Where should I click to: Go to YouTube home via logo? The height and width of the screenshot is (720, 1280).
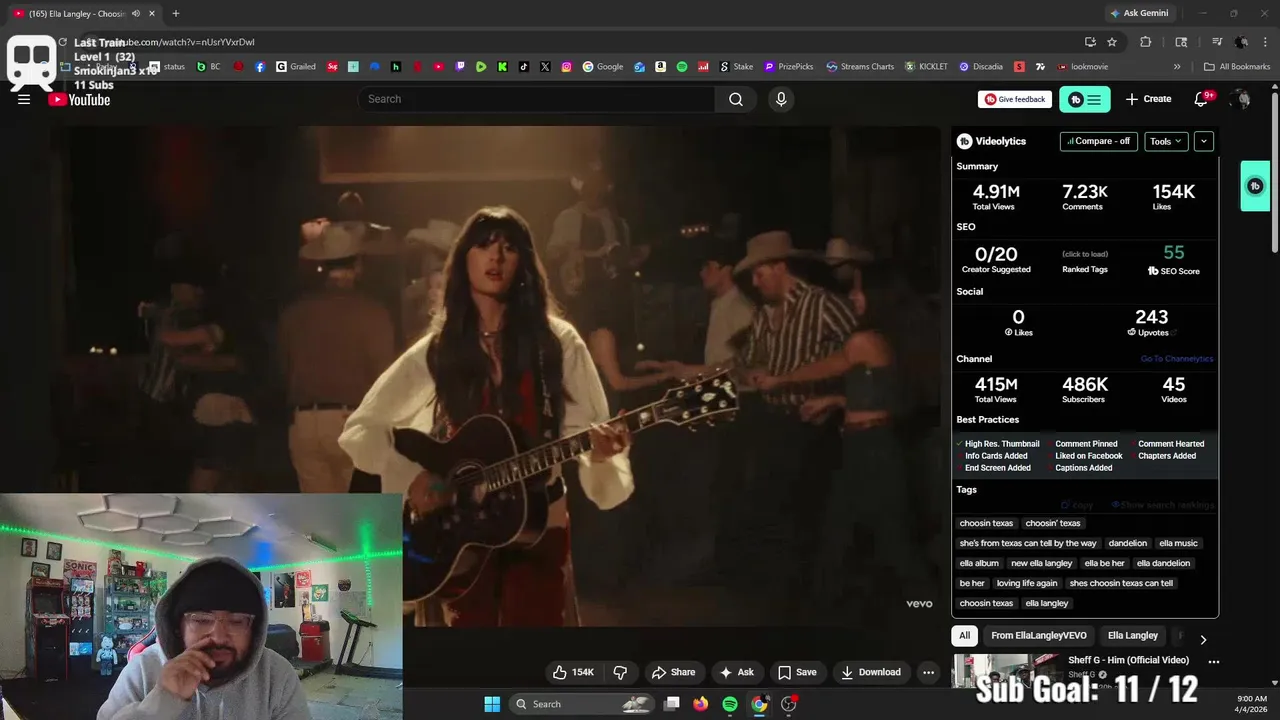(x=79, y=99)
